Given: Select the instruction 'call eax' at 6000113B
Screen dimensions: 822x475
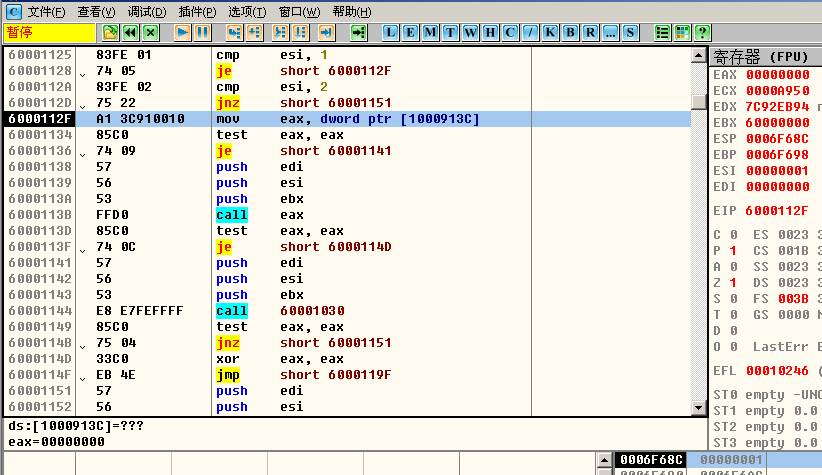Looking at the screenshot, I should [x=347, y=215].
